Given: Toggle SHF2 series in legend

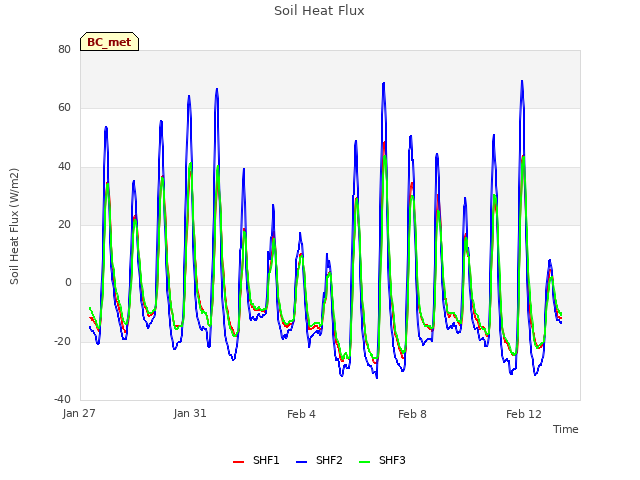Looking at the screenshot, I should tap(319, 460).
